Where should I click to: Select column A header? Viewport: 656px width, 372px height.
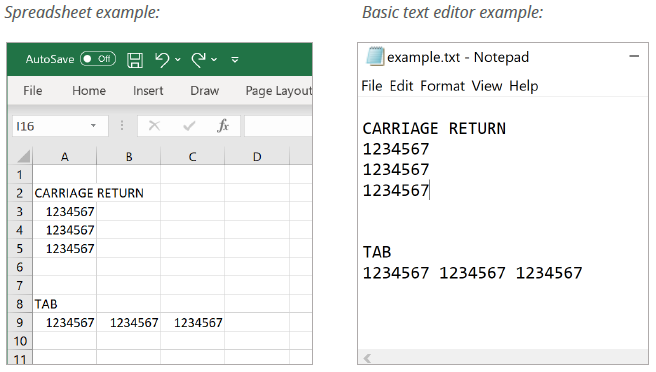coord(64,156)
